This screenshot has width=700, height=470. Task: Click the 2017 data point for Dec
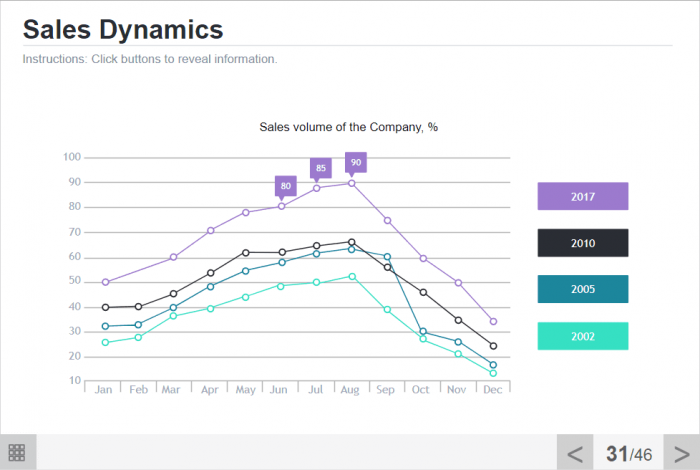pyautogui.click(x=493, y=321)
